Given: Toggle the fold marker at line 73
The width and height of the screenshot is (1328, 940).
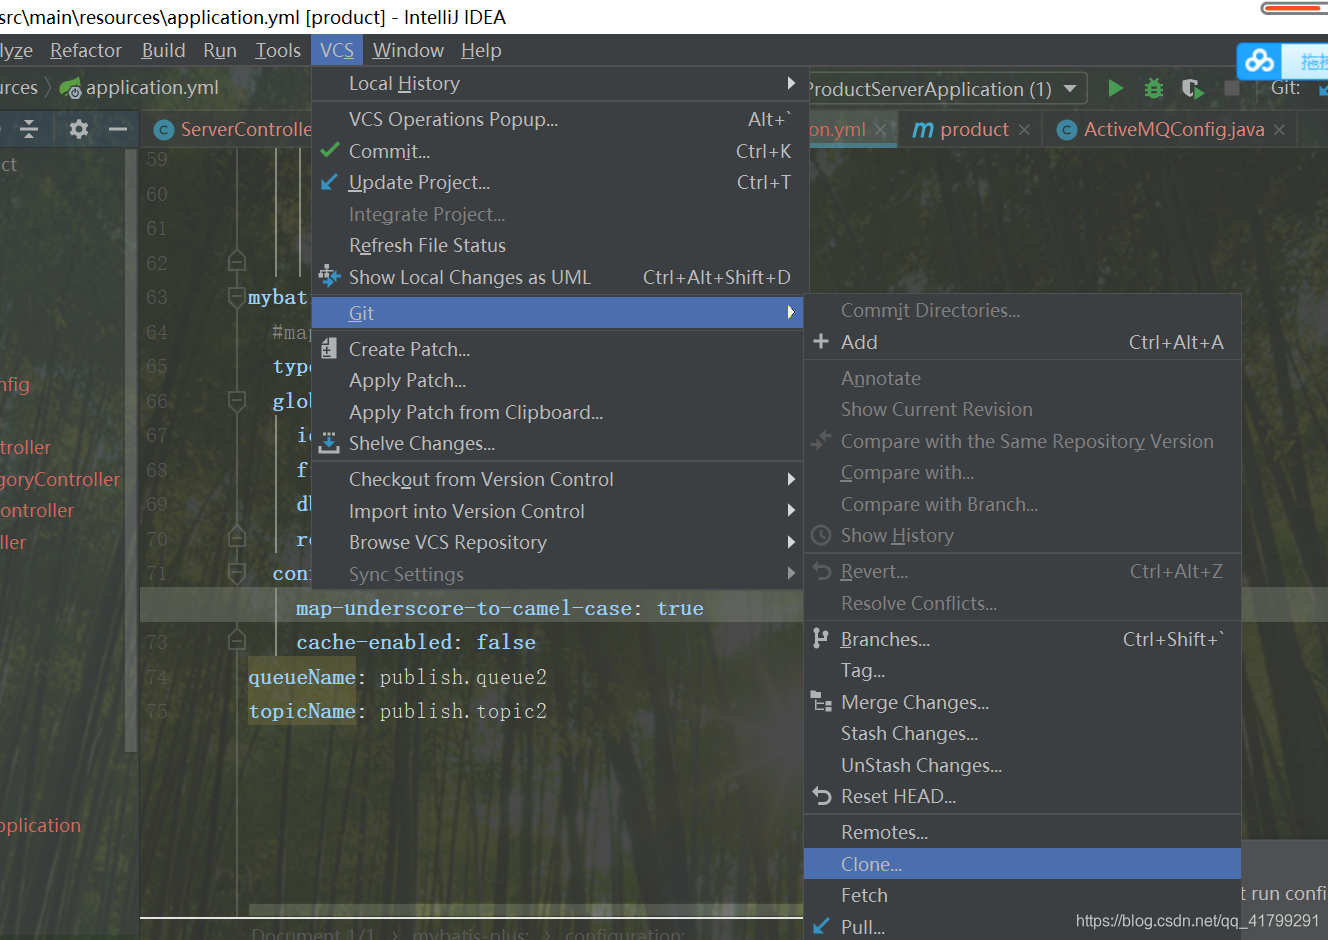Looking at the screenshot, I should point(237,640).
